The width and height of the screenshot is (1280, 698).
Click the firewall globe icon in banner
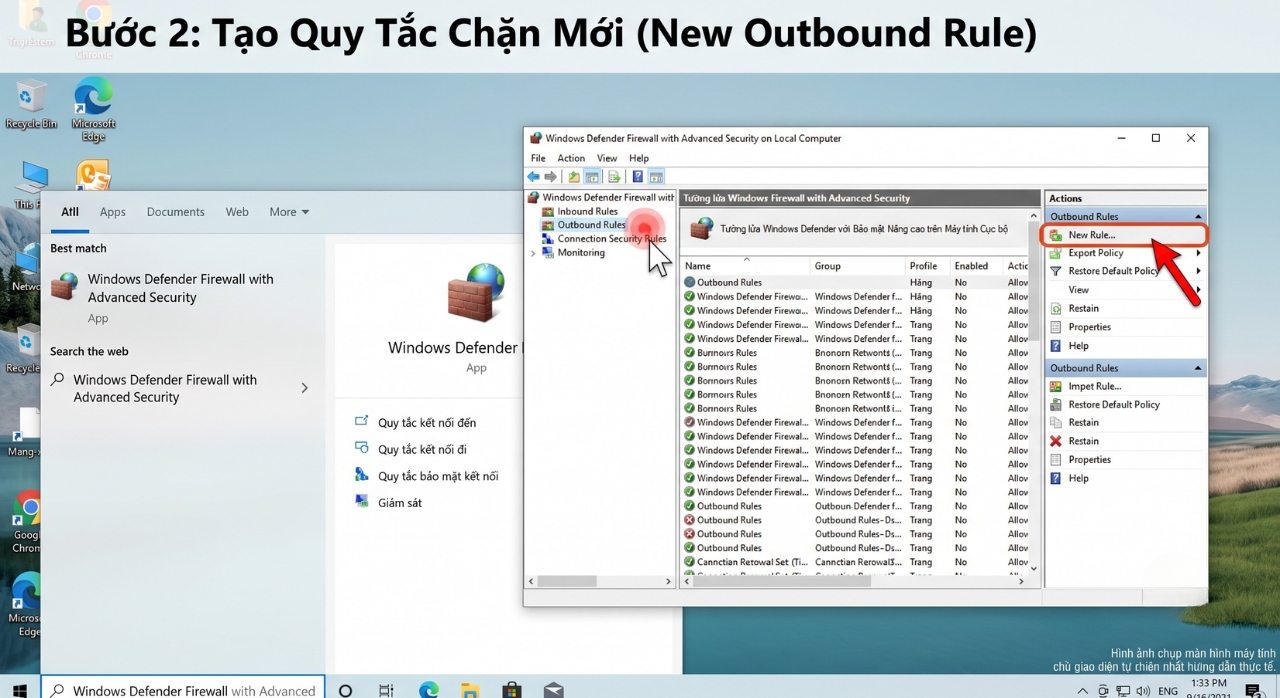coord(702,229)
